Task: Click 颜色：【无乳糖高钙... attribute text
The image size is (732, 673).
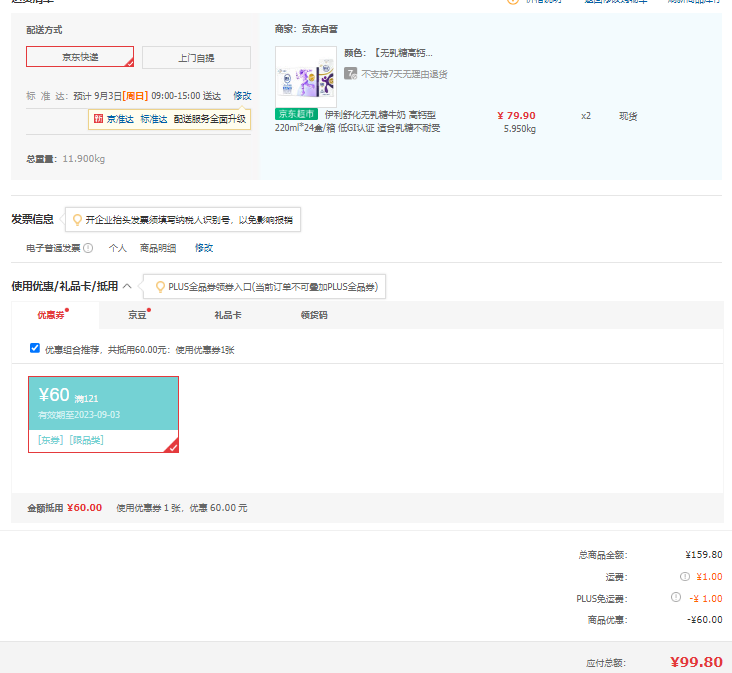Action: pyautogui.click(x=388, y=53)
